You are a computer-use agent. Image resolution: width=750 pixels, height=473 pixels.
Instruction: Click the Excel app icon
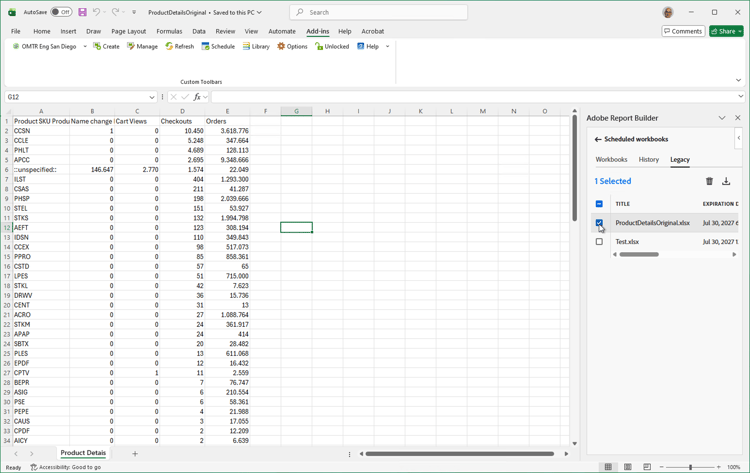tap(11, 12)
